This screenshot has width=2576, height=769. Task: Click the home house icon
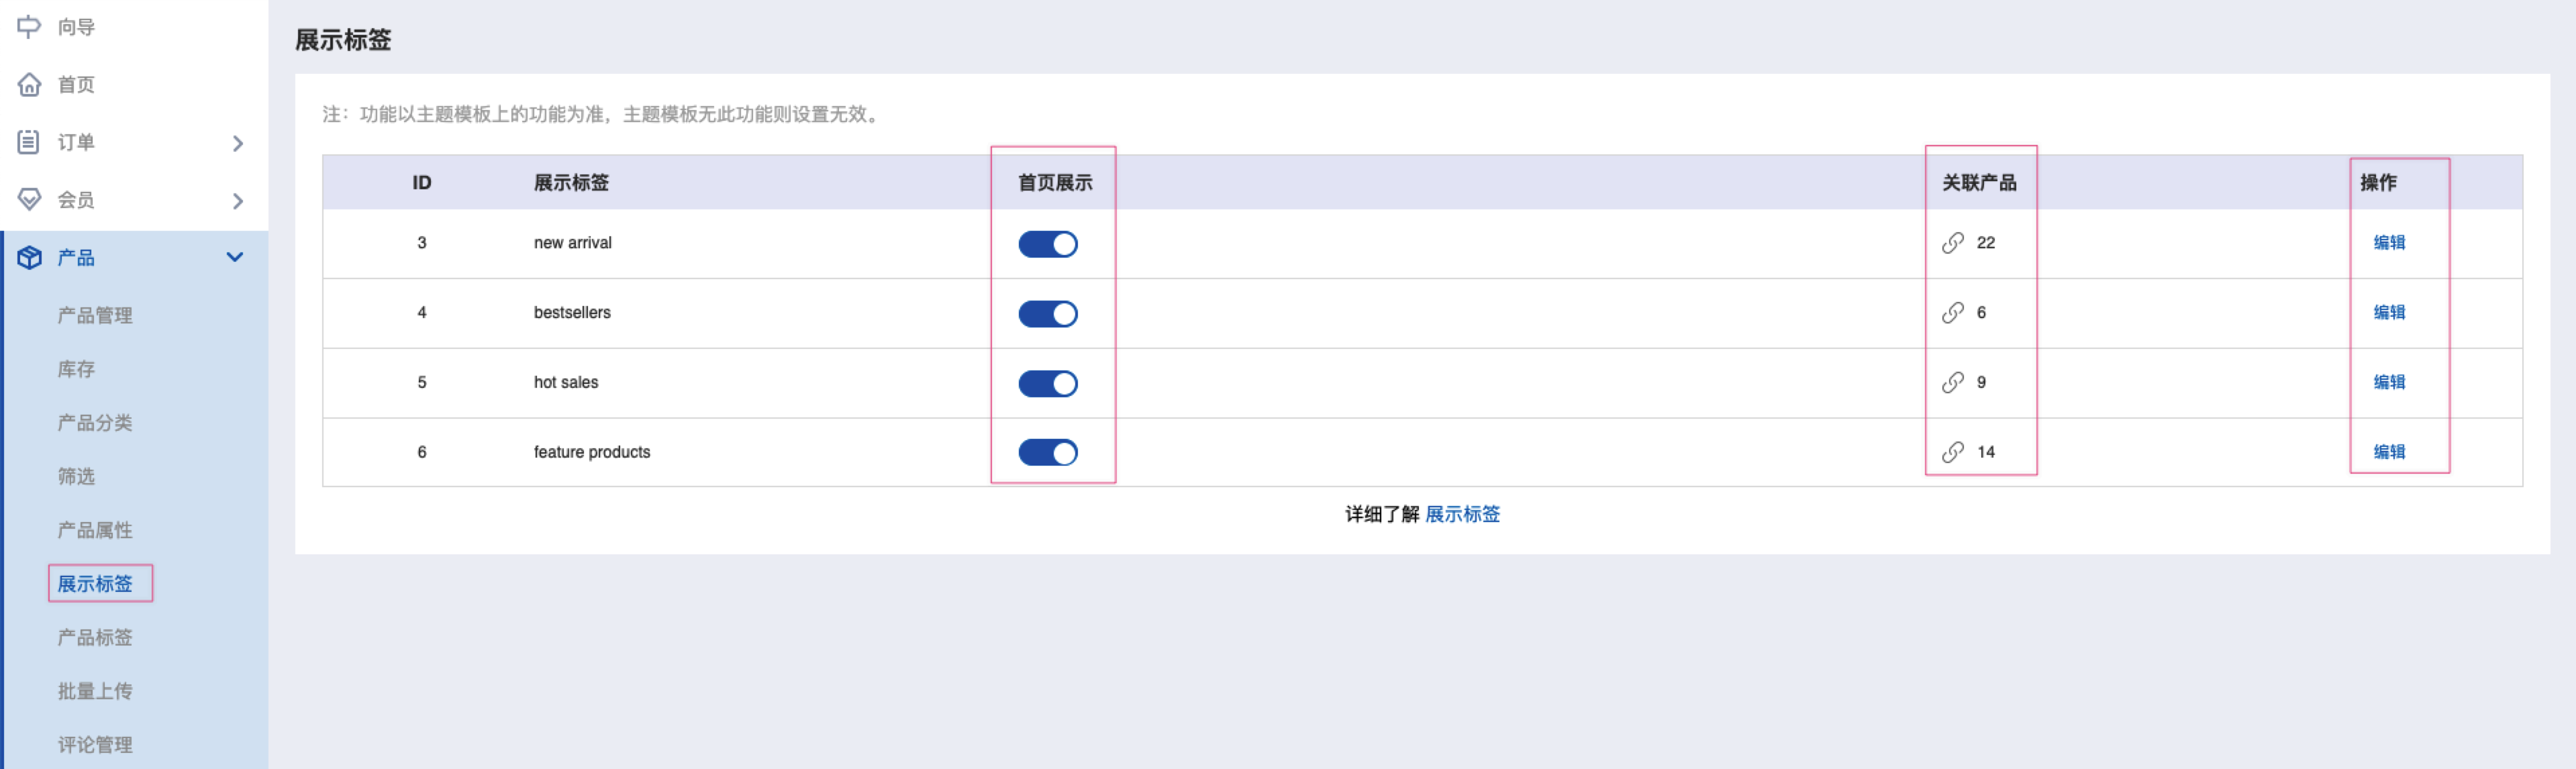click(29, 84)
